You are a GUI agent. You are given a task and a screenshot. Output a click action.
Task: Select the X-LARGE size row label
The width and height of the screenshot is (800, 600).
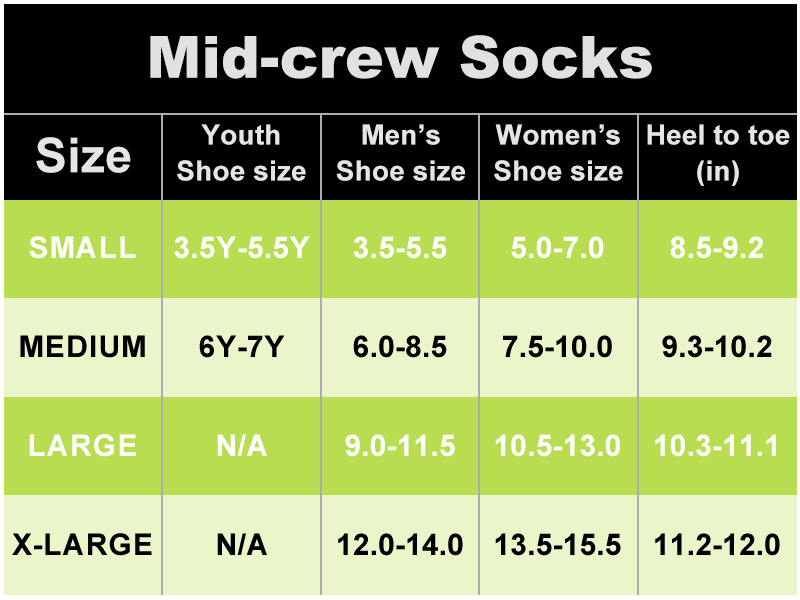point(83,545)
